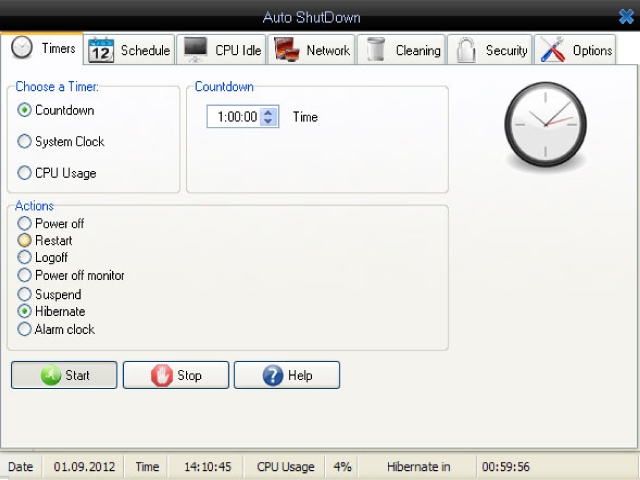Click the Actions group heading
The width and height of the screenshot is (640, 480).
[x=34, y=206]
